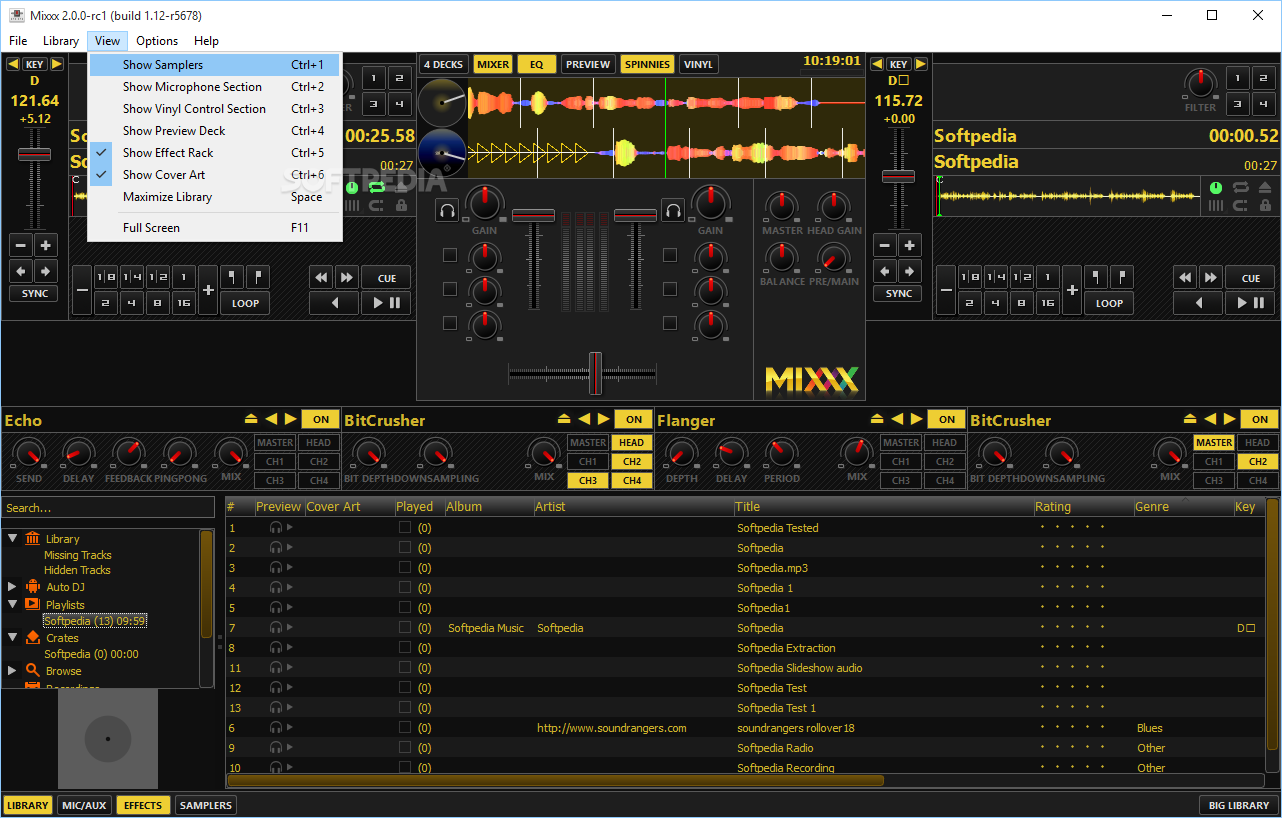
Task: Toggle SPINNIES display button
Action: pyautogui.click(x=647, y=64)
